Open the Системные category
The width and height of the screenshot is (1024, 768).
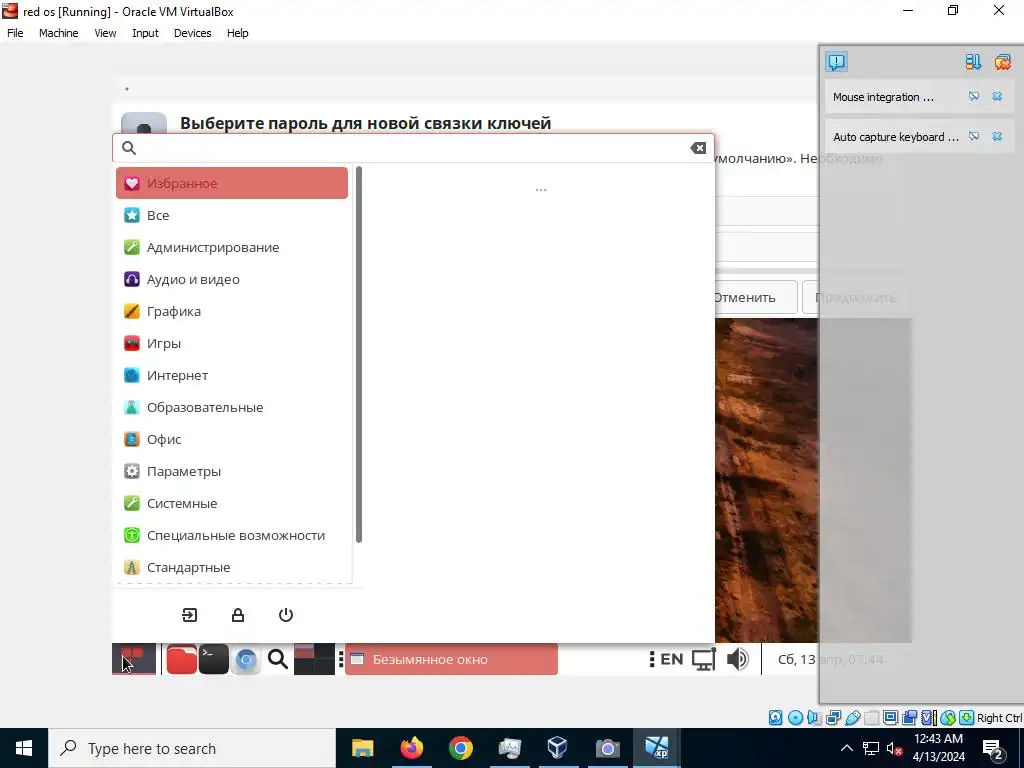pyautogui.click(x=232, y=504)
